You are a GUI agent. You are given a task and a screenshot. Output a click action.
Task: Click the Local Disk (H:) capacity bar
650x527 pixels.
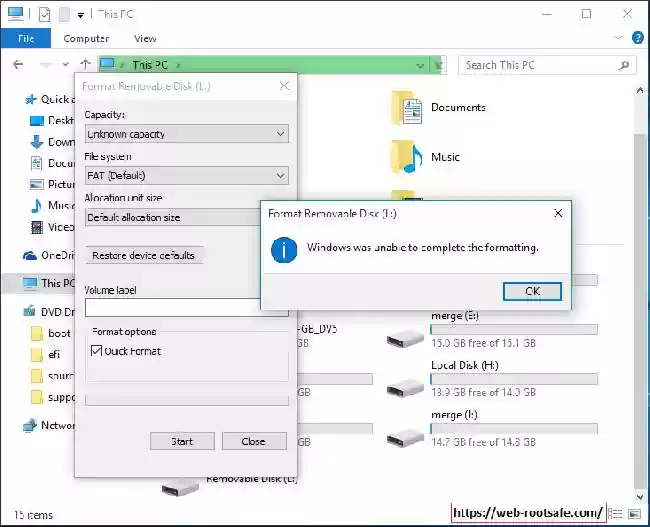tap(514, 379)
